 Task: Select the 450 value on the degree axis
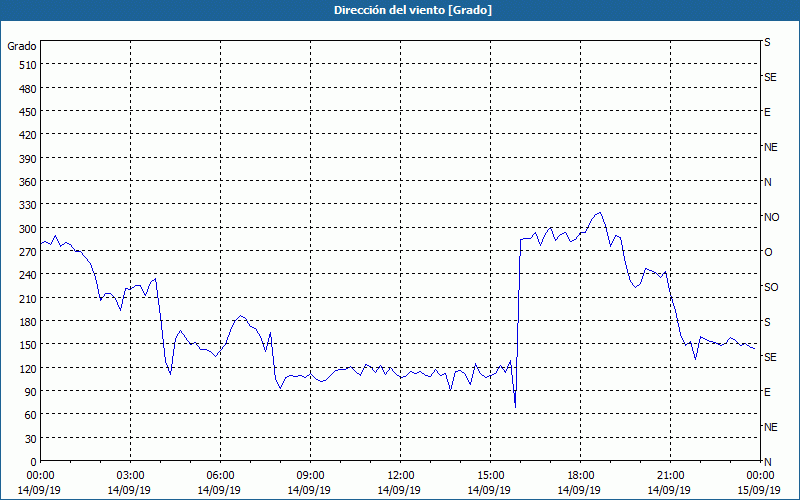[29, 112]
